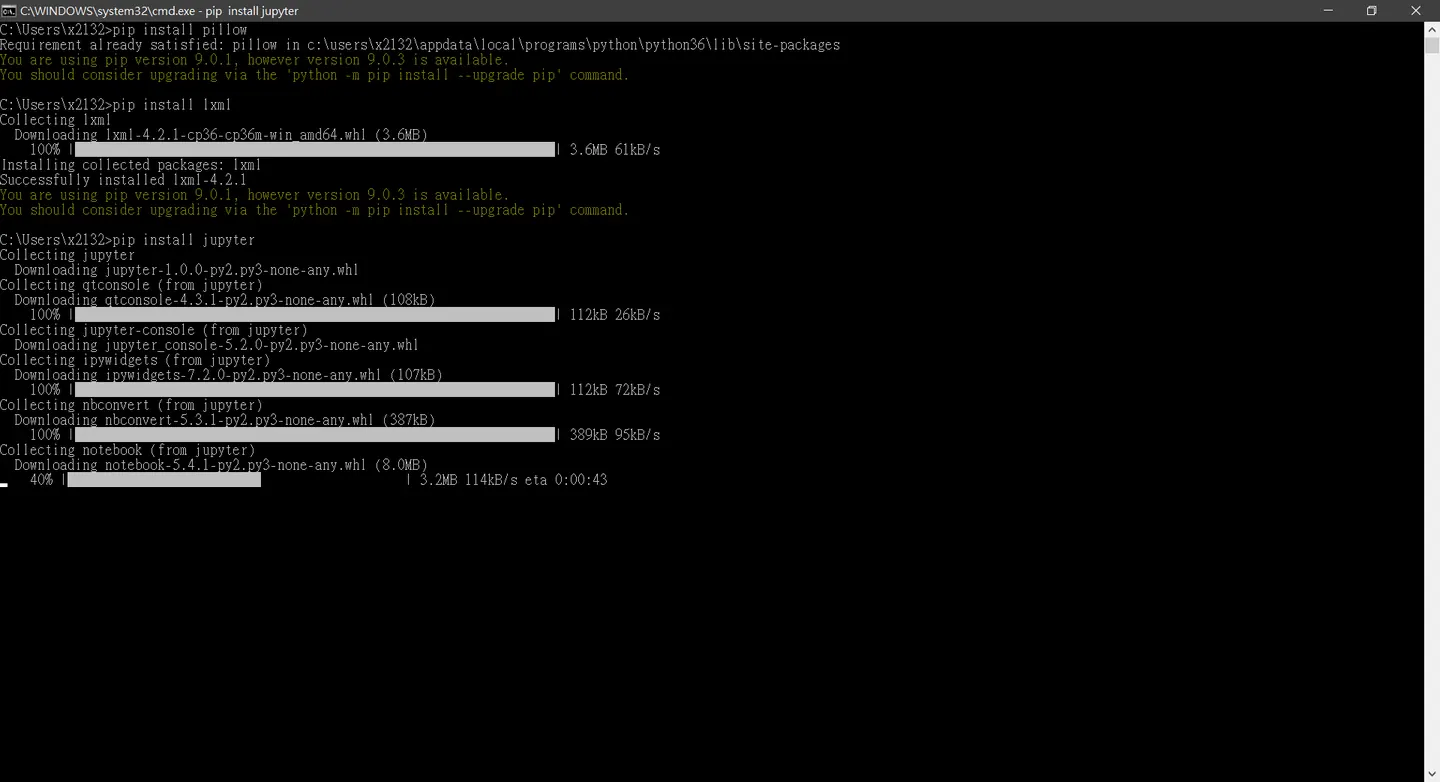Screen dimensions: 1440x782
Task: Minimize the command prompt window
Action: pyautogui.click(x=1328, y=10)
